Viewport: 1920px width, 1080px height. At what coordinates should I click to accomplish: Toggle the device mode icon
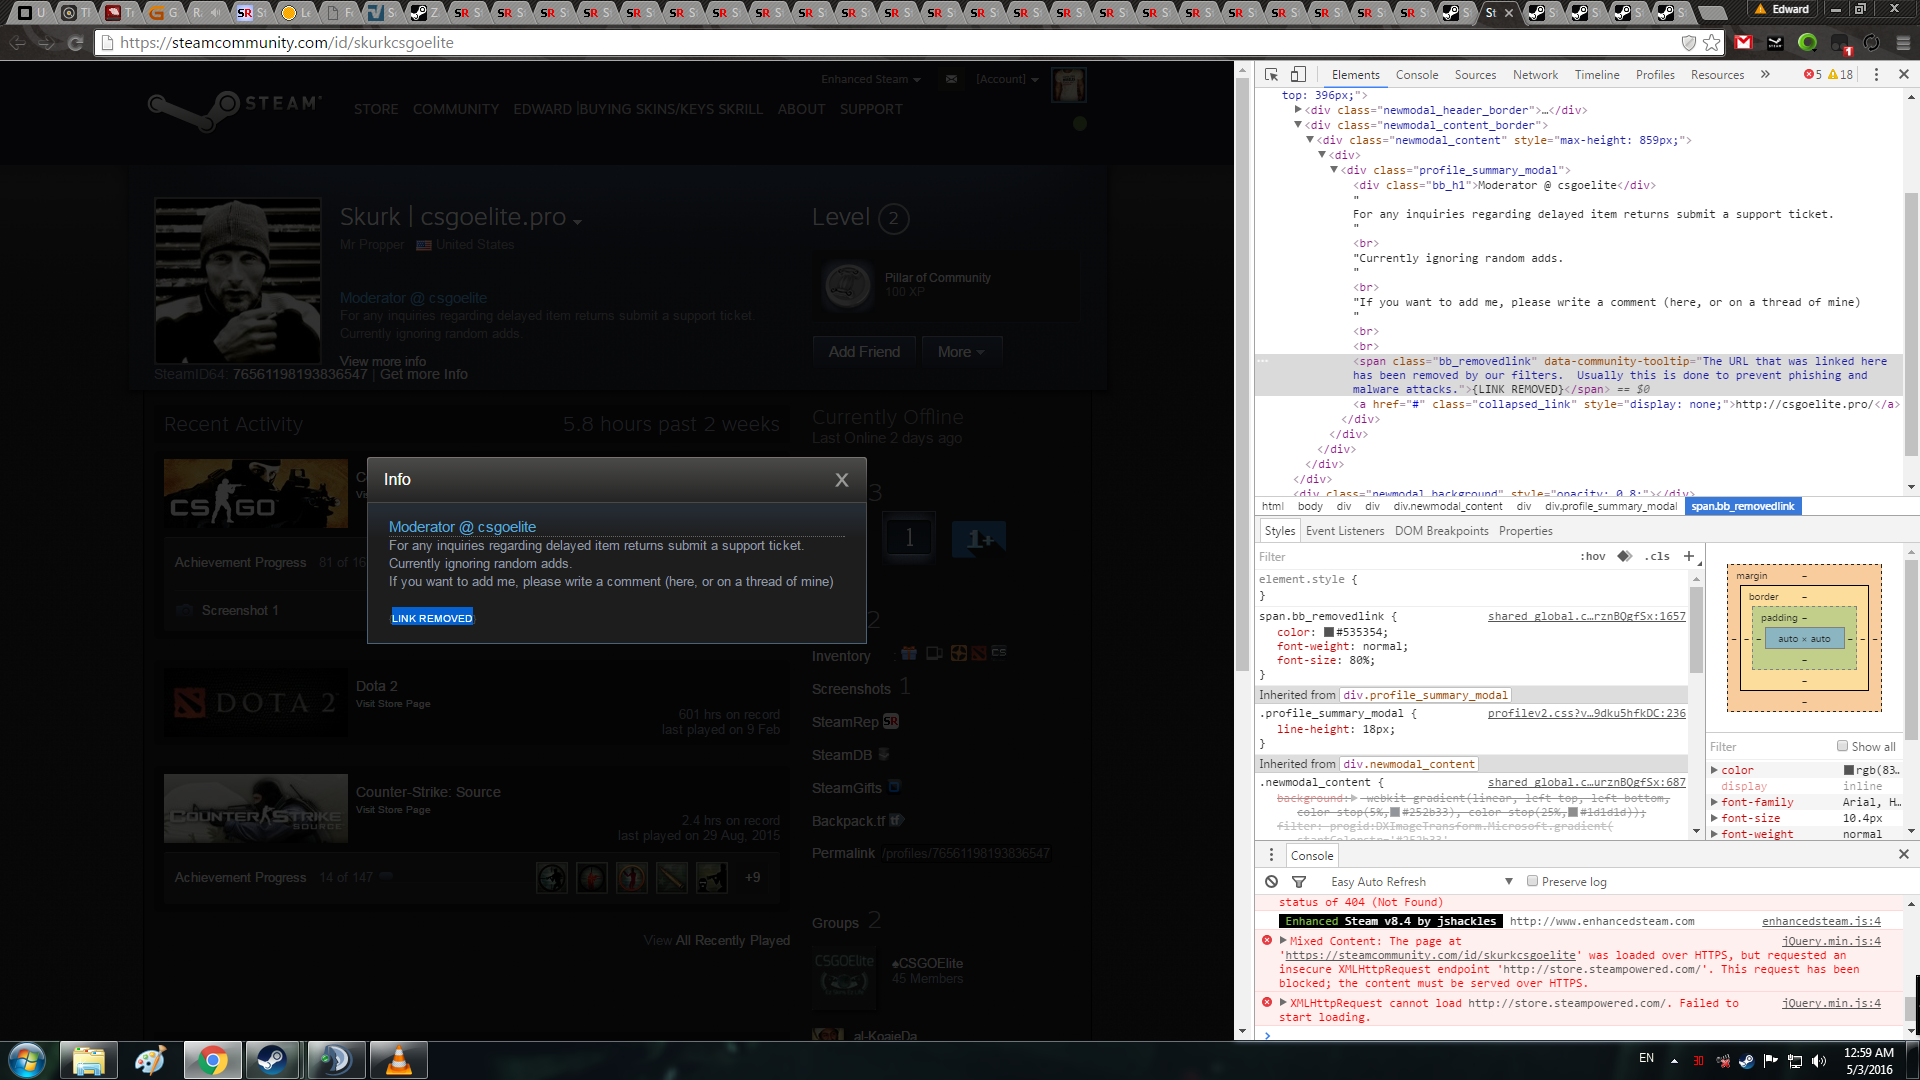[x=1298, y=75]
